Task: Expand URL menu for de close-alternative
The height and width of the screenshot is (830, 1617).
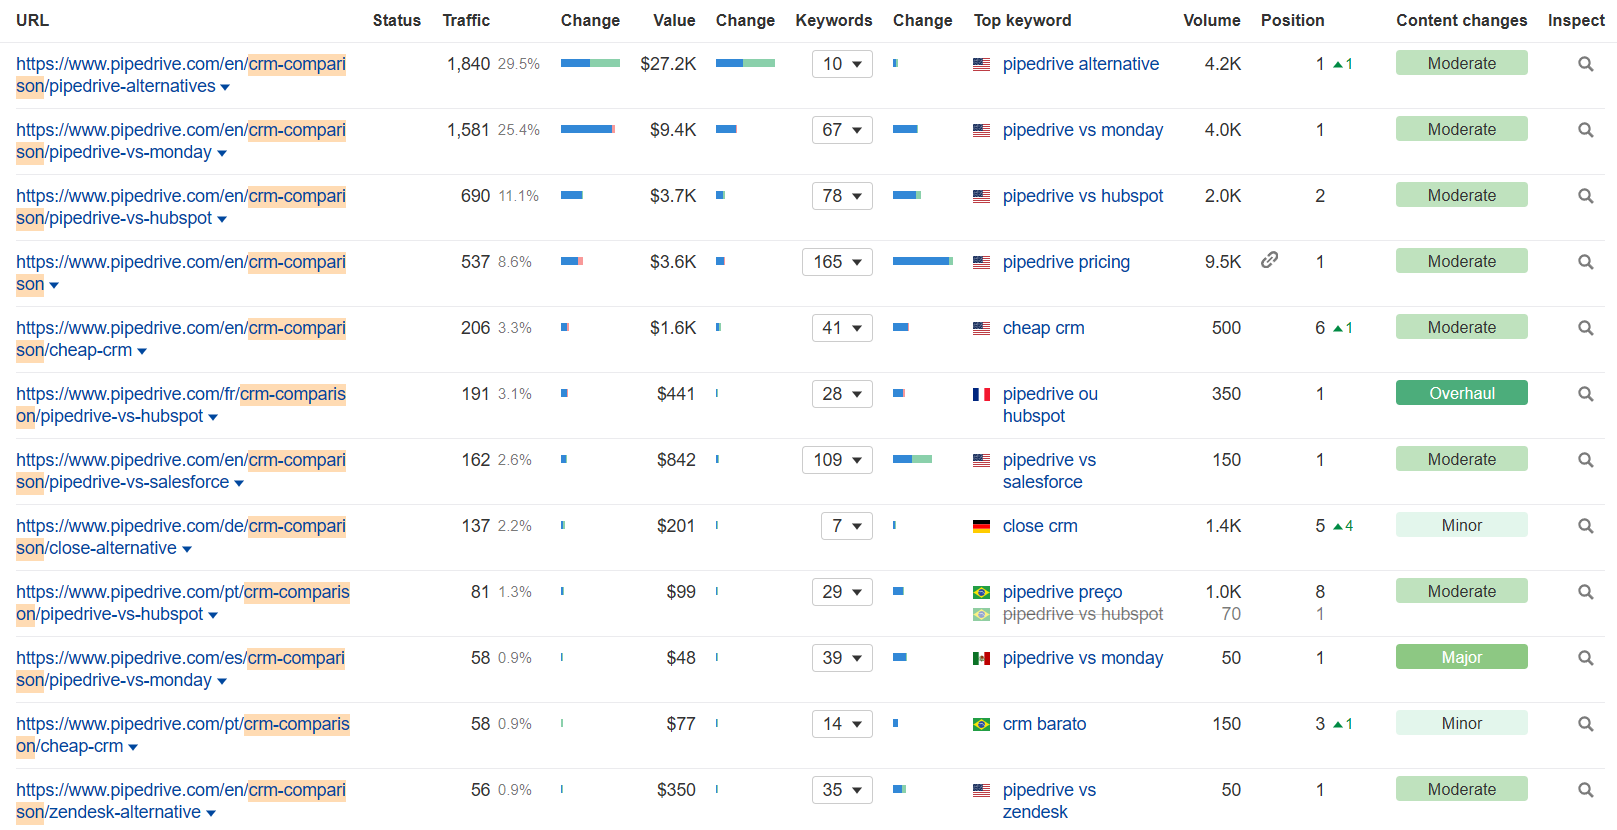Action: point(187,550)
